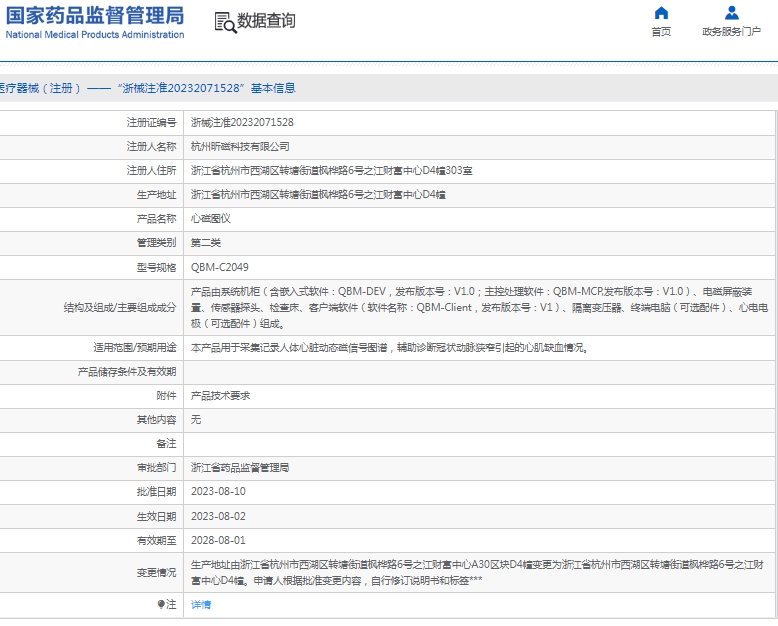Click the 生效日期 row label
Screen dimensions: 778x626
tap(156, 517)
